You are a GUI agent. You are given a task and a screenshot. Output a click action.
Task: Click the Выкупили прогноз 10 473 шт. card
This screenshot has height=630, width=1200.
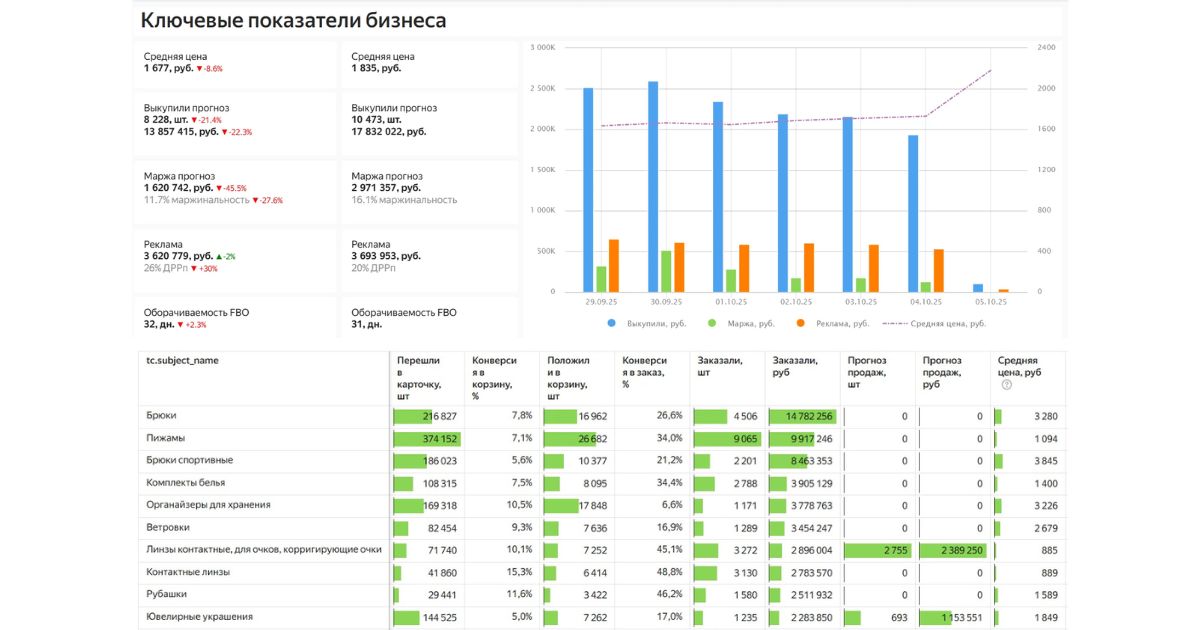(428, 119)
